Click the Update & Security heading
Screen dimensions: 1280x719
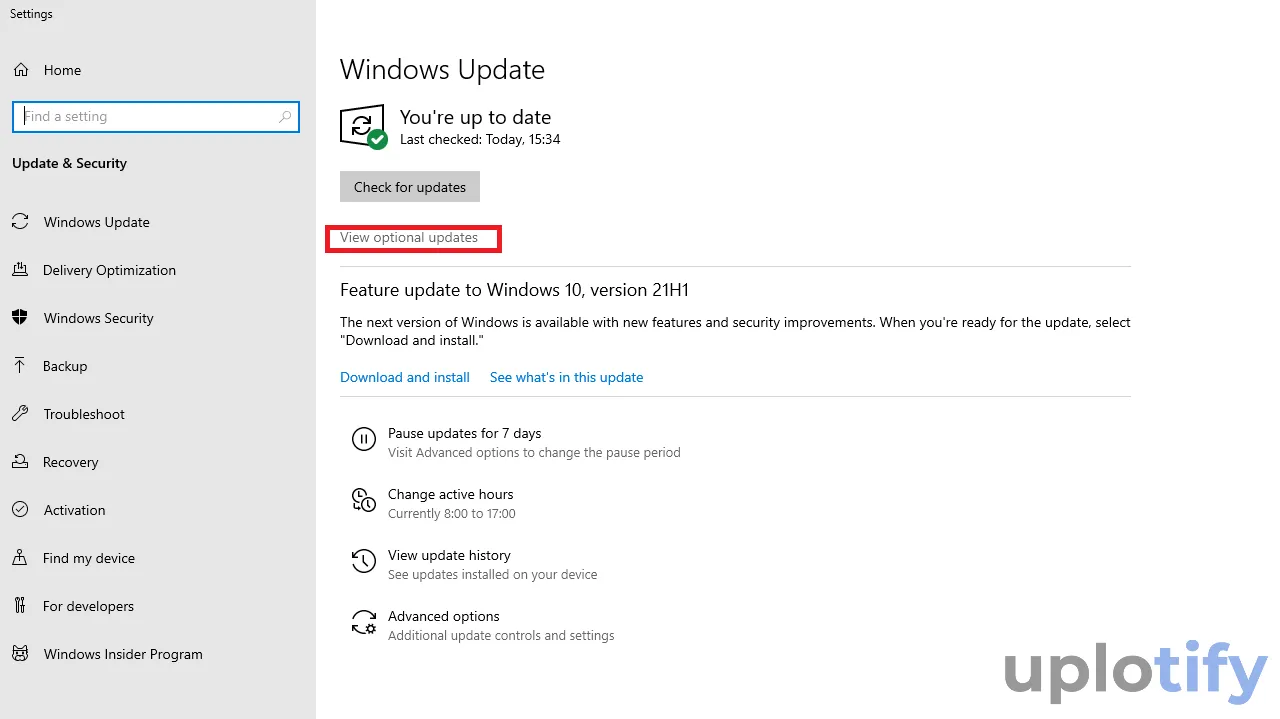(x=69, y=163)
